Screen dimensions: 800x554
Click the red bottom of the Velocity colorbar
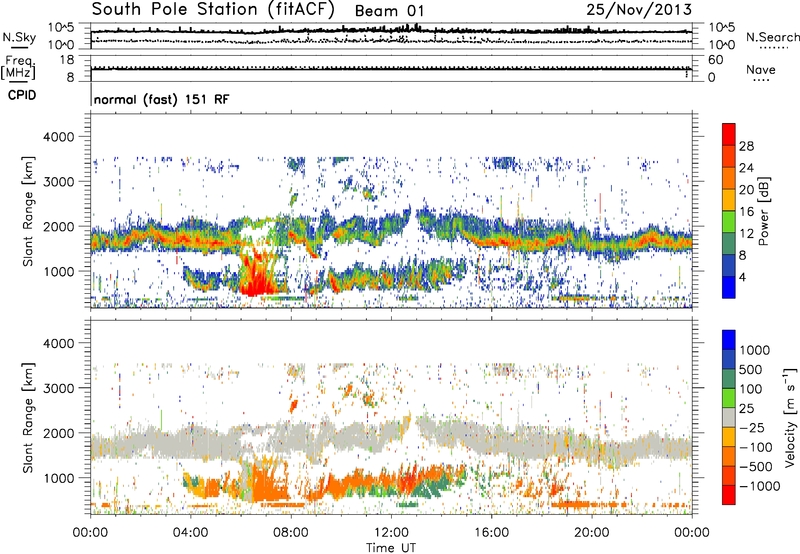pyautogui.click(x=729, y=495)
